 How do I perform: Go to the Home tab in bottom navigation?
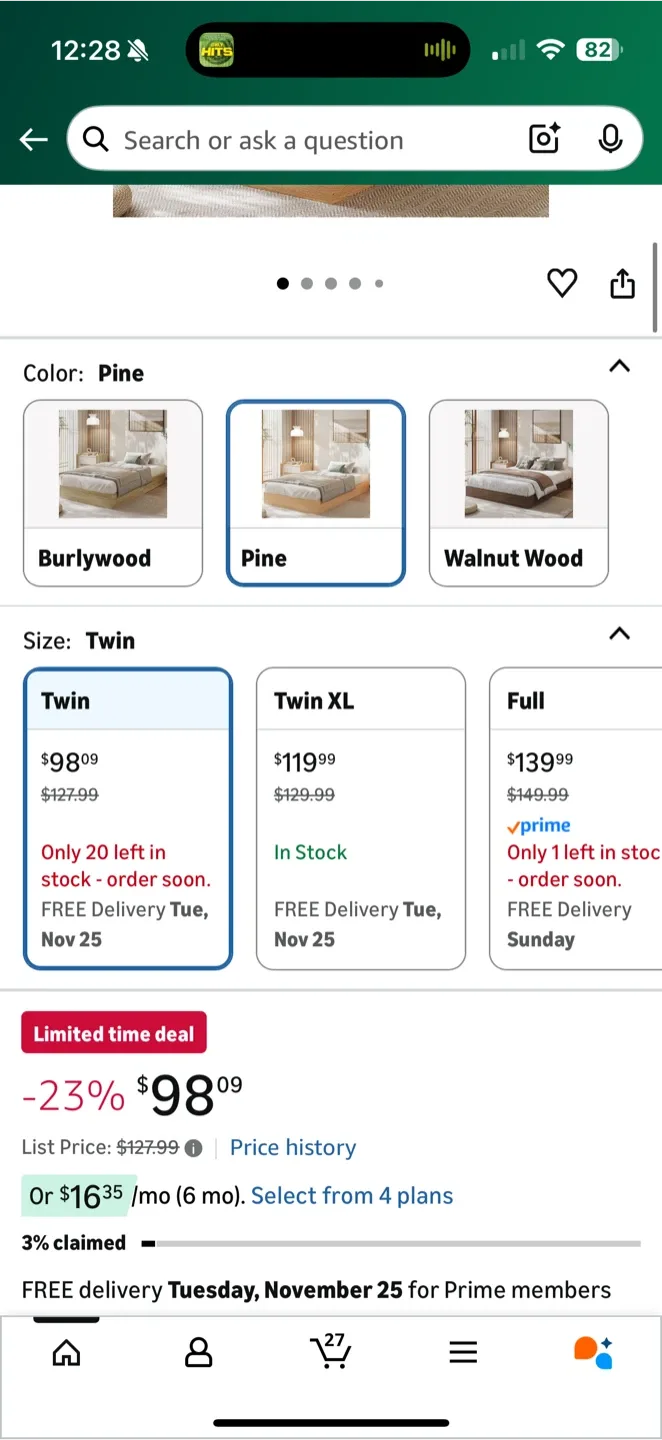(x=66, y=1352)
